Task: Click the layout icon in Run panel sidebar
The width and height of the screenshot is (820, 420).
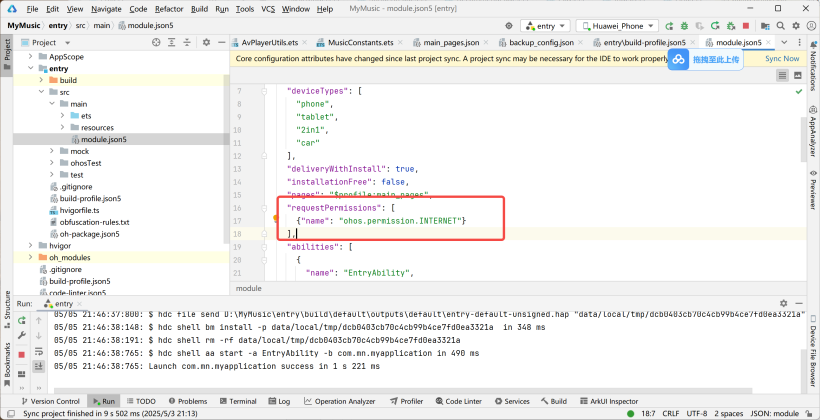Action: 21,374
